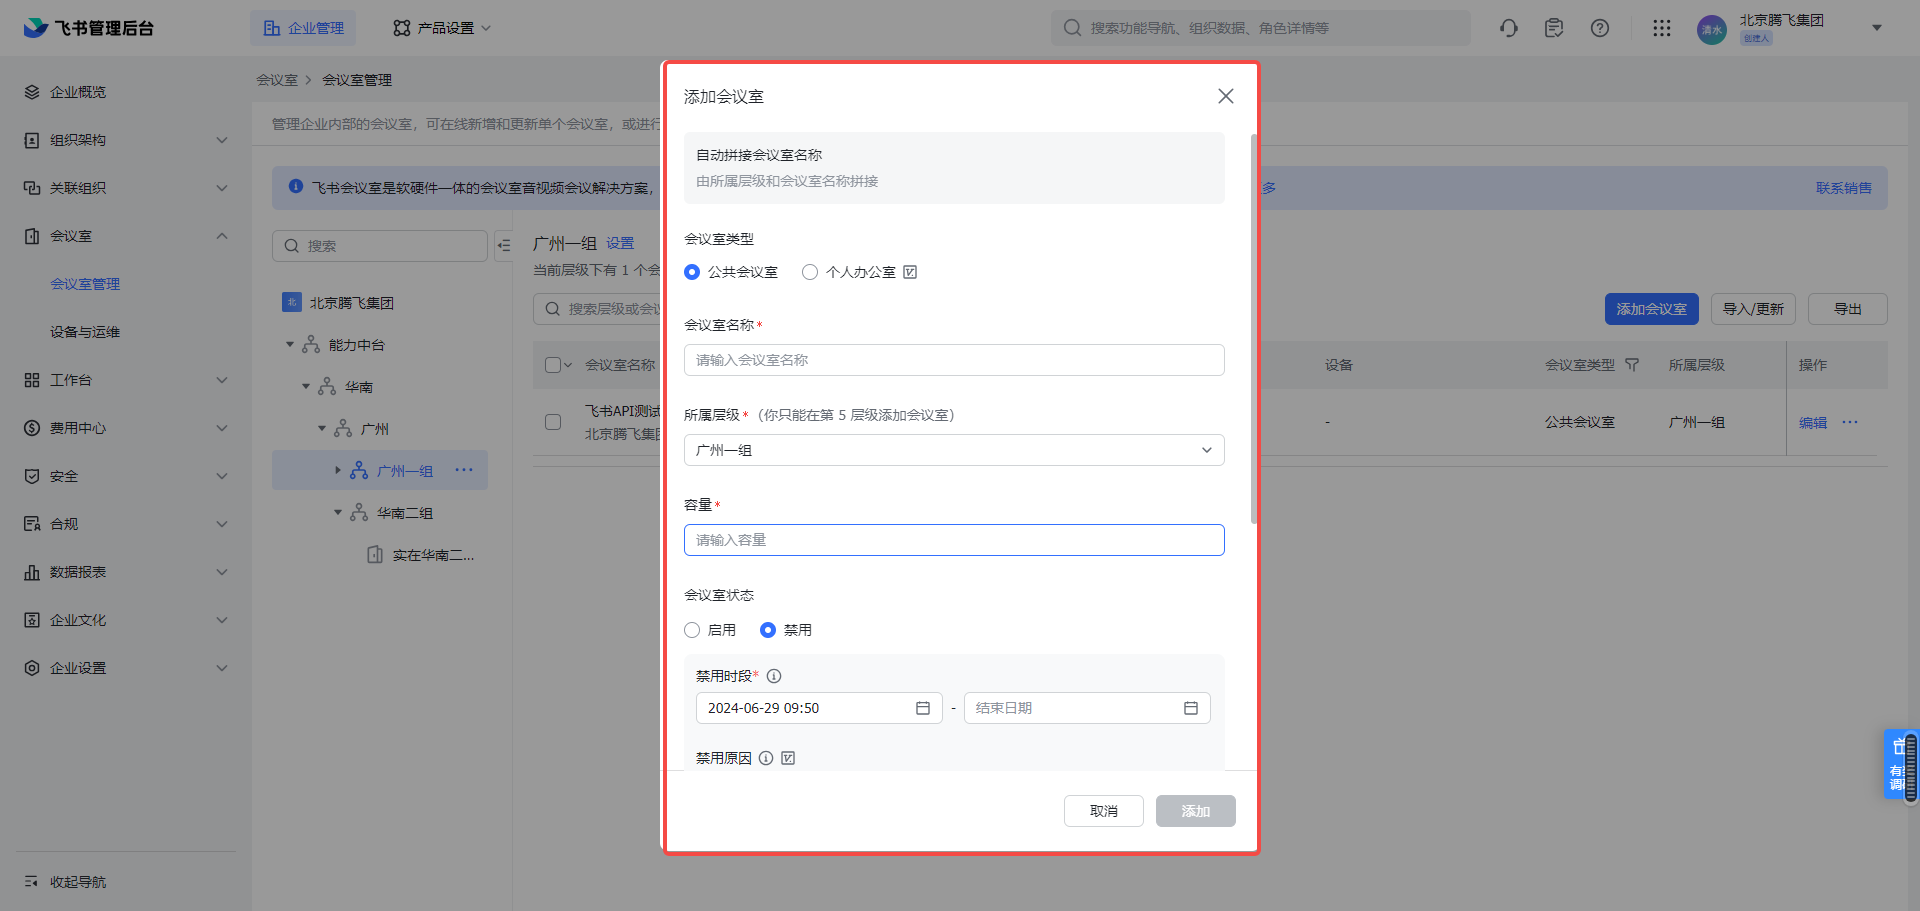Check the 飞书API测试 row checkbox
Screen dimensions: 1920x911
point(553,422)
